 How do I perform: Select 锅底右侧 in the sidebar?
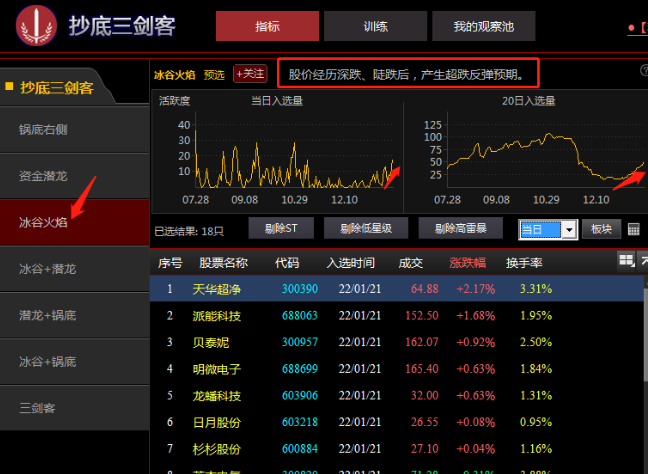click(74, 130)
